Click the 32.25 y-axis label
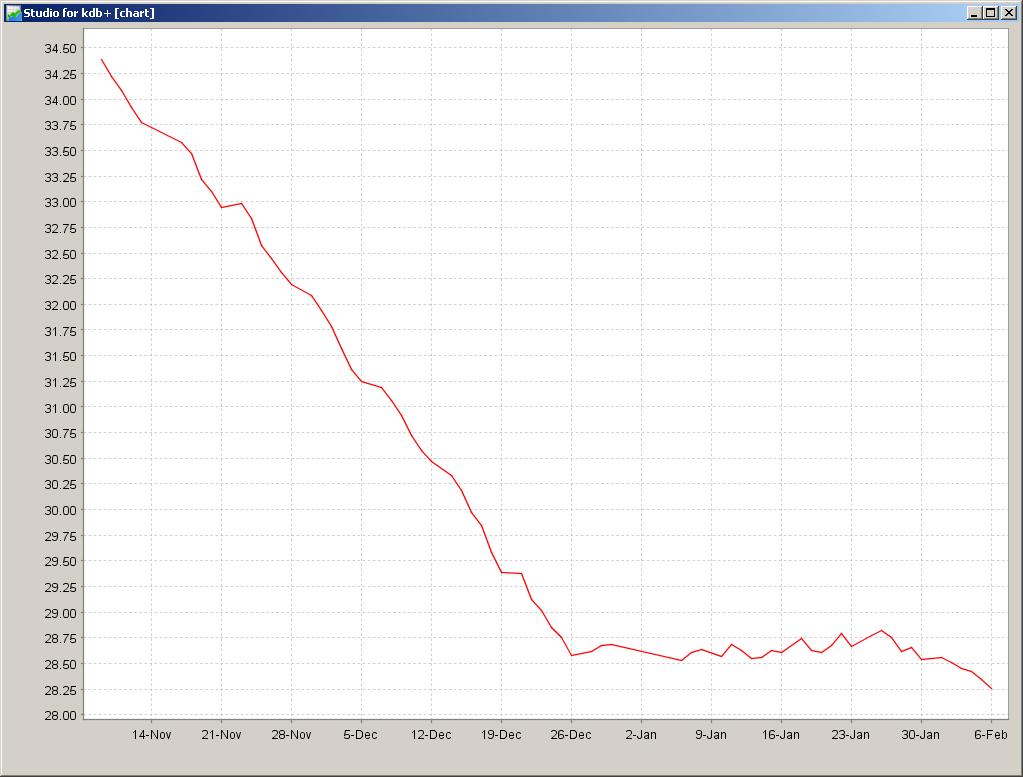 [60, 279]
